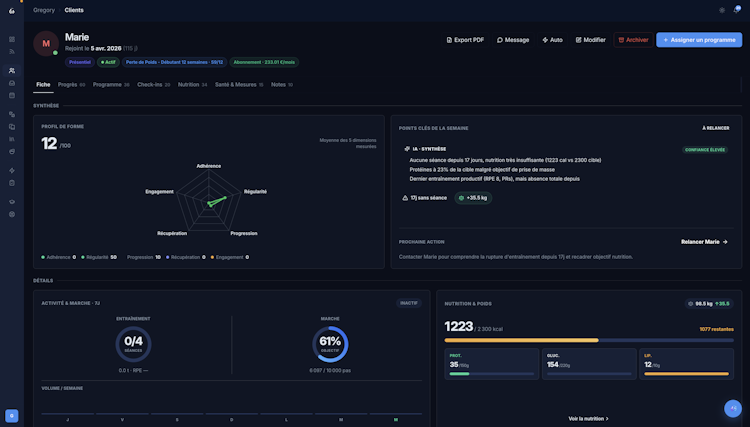Click the Récupération 0 legend item

point(186,257)
